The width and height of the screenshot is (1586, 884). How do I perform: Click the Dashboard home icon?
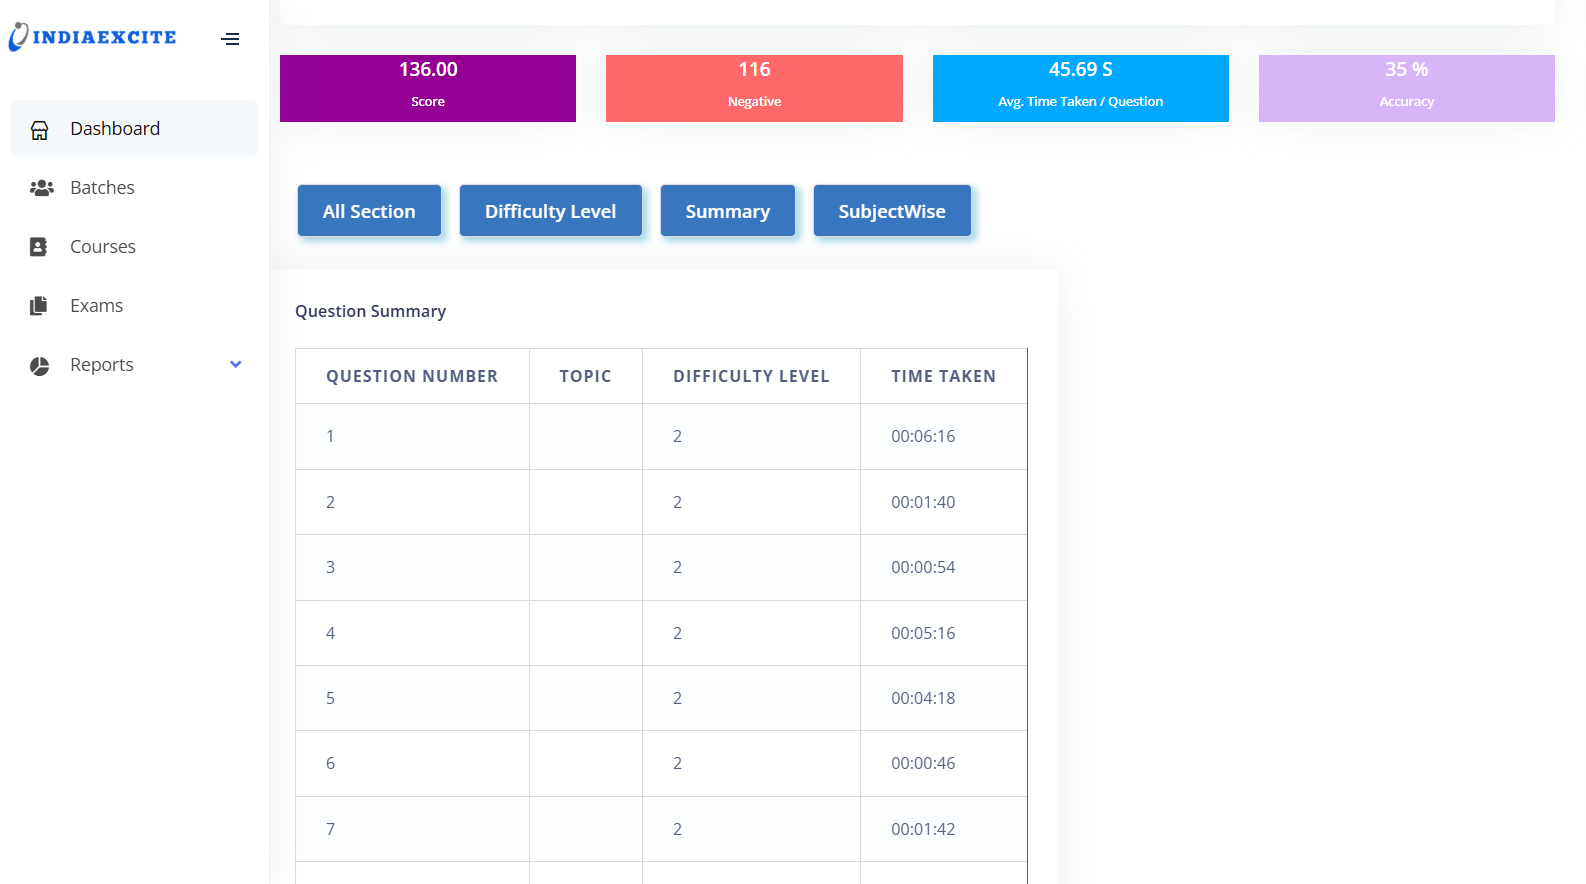point(40,130)
